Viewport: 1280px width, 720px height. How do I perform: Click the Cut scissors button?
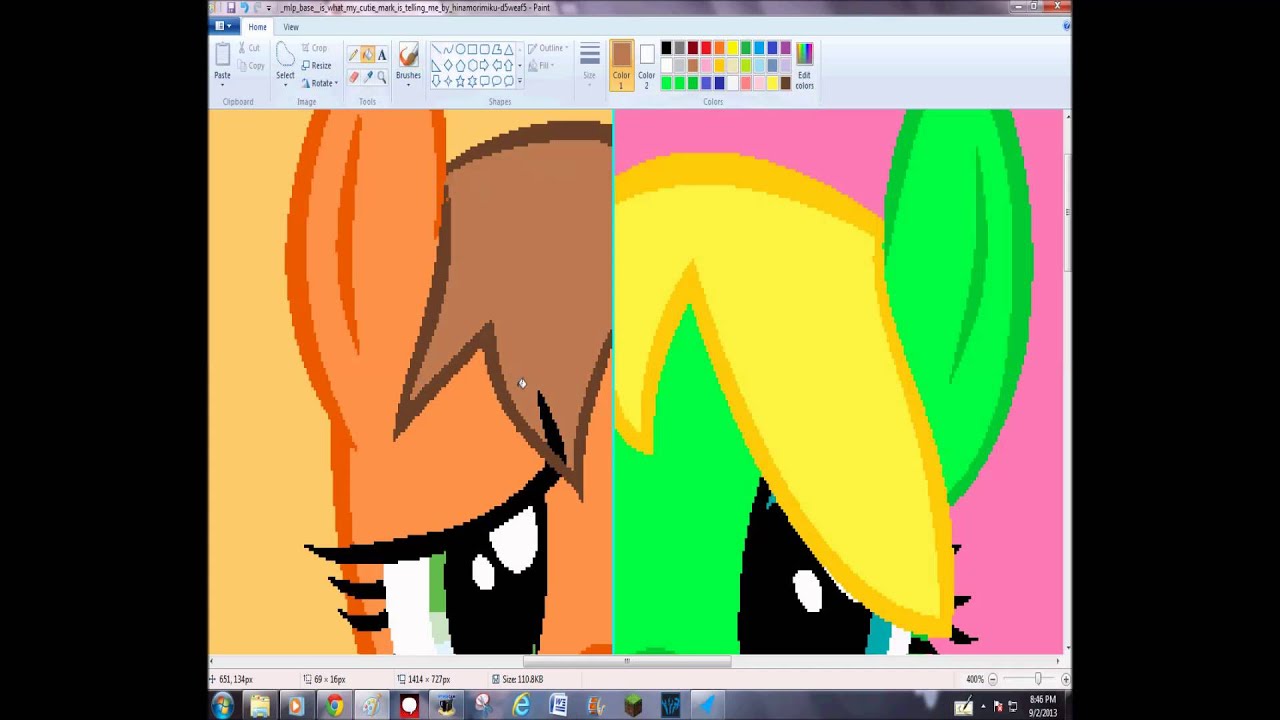pyautogui.click(x=249, y=48)
